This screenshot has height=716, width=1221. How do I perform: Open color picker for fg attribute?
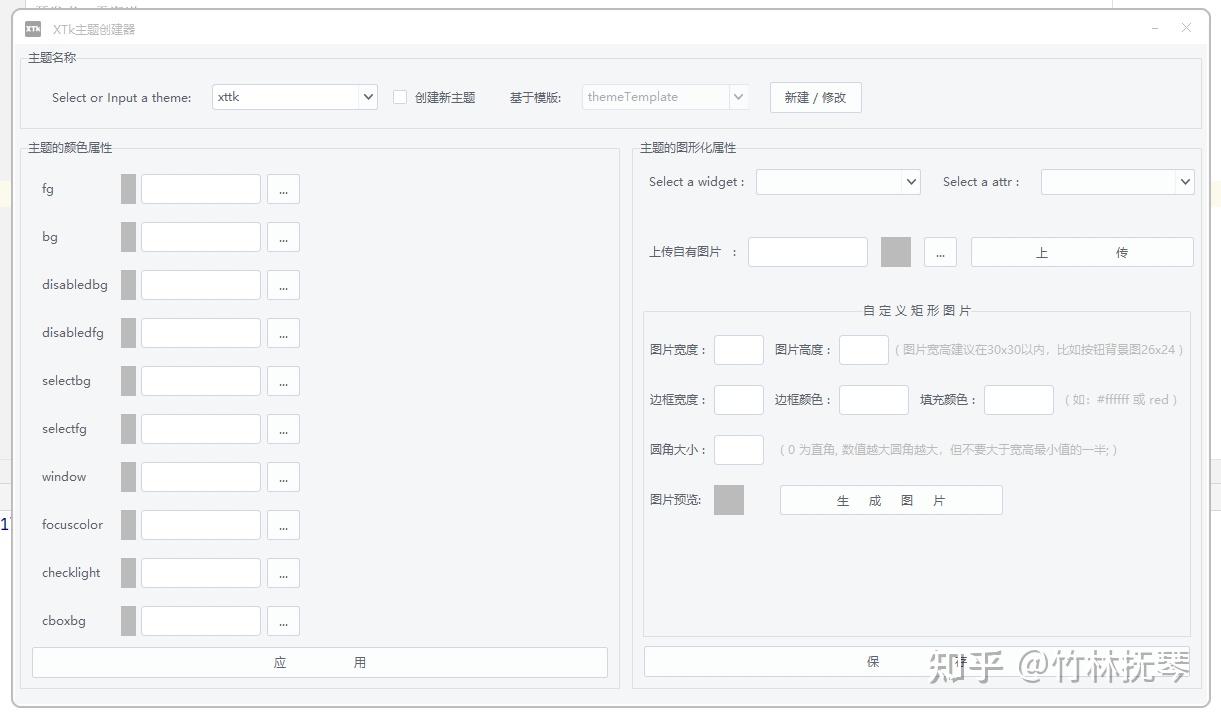[x=283, y=188]
